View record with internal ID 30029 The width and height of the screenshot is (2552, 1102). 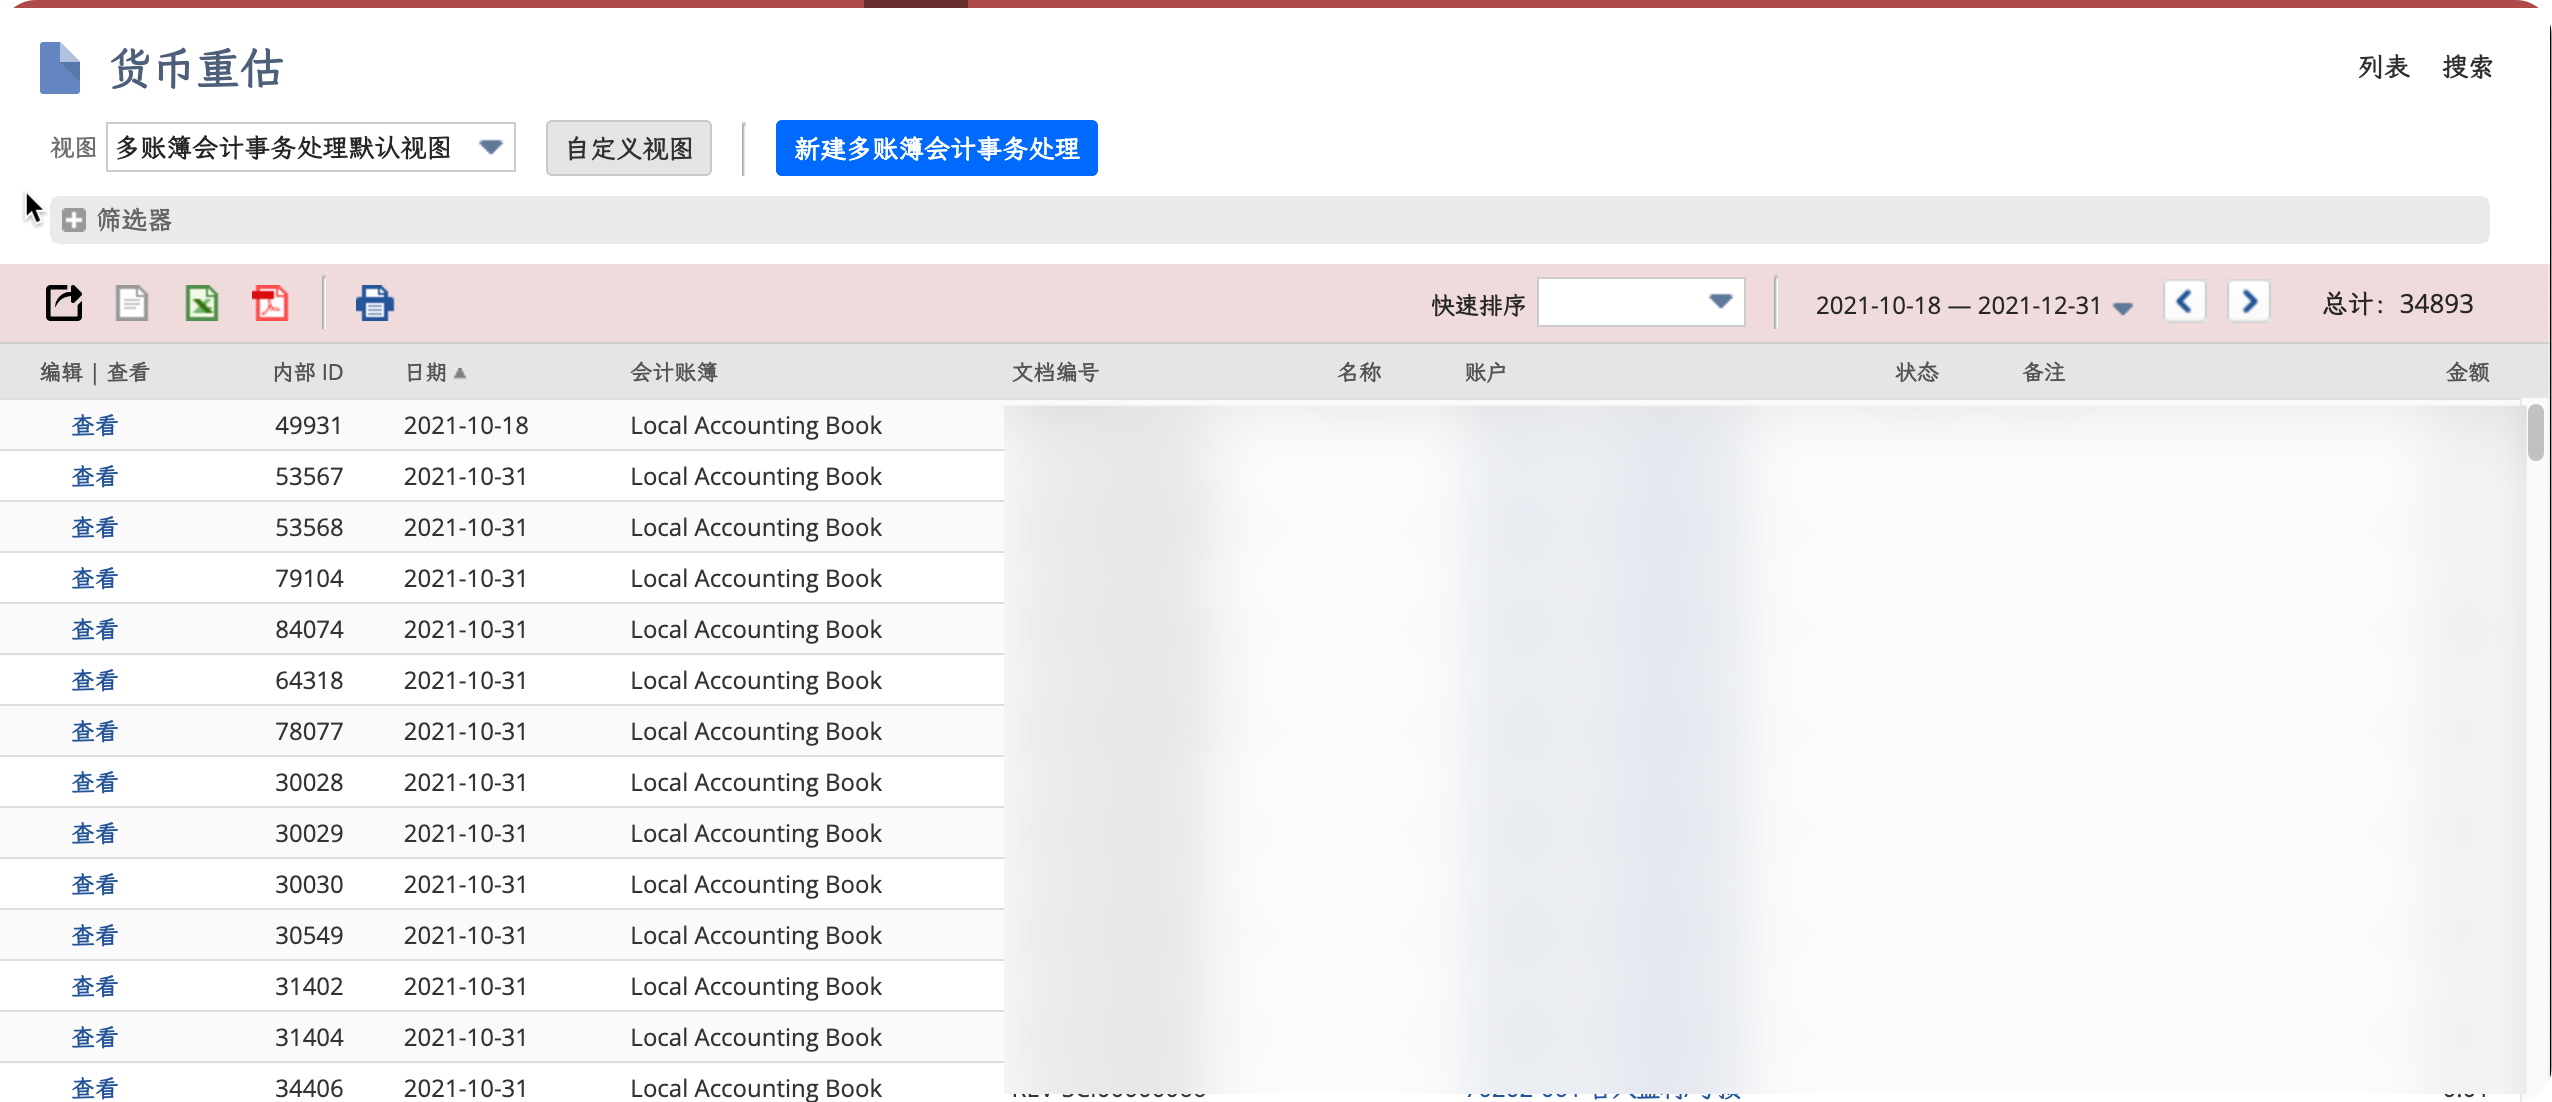95,833
